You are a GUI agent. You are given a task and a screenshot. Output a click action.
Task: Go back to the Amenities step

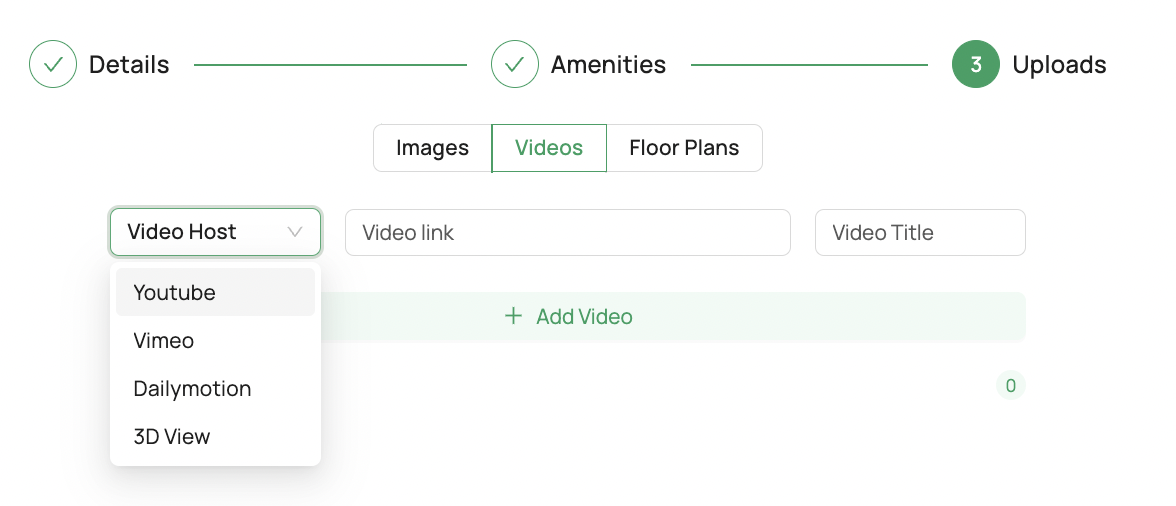pos(608,64)
